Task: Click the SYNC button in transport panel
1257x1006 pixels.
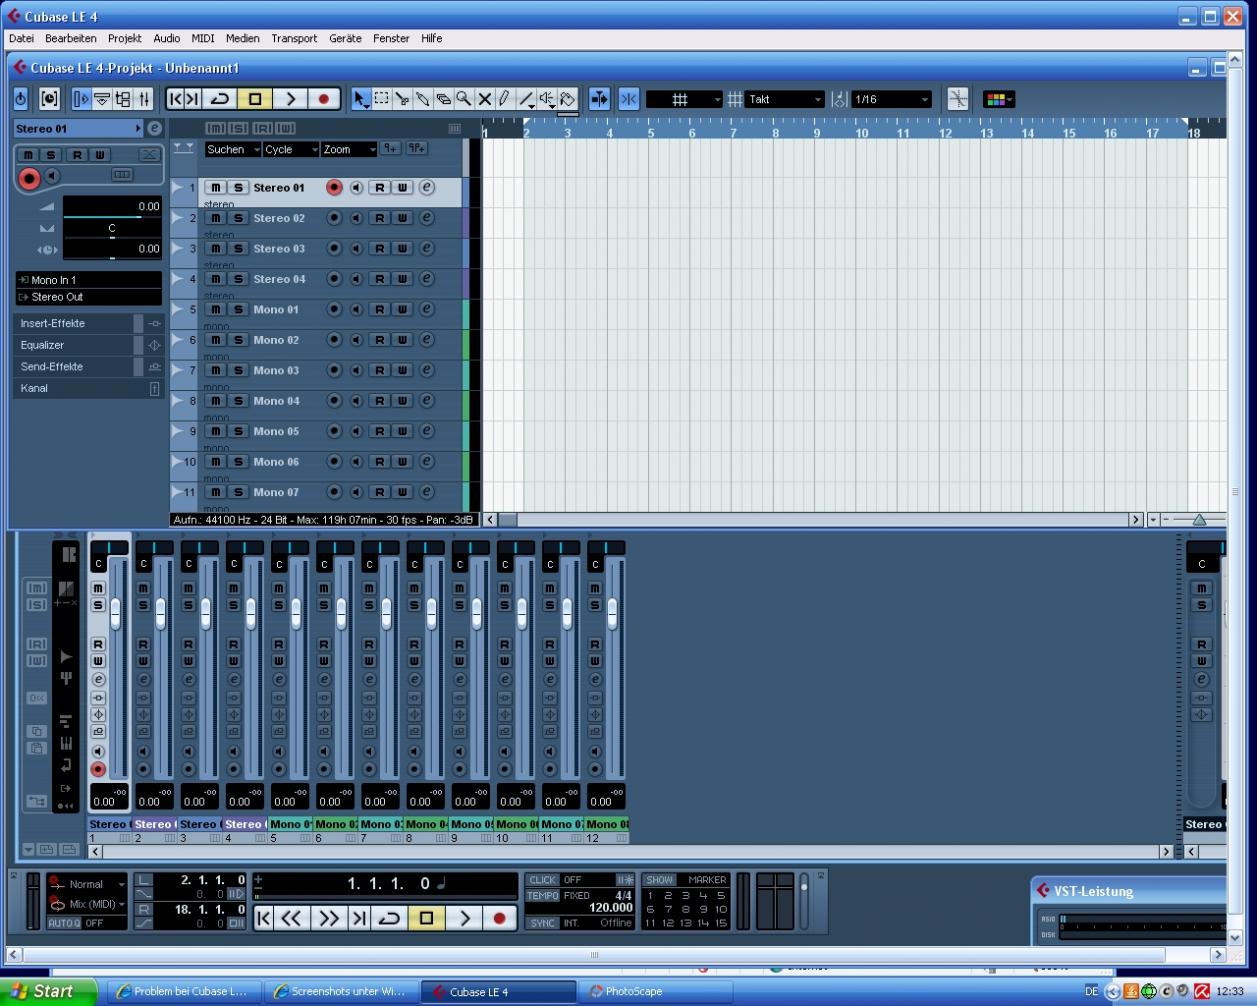Action: (542, 923)
